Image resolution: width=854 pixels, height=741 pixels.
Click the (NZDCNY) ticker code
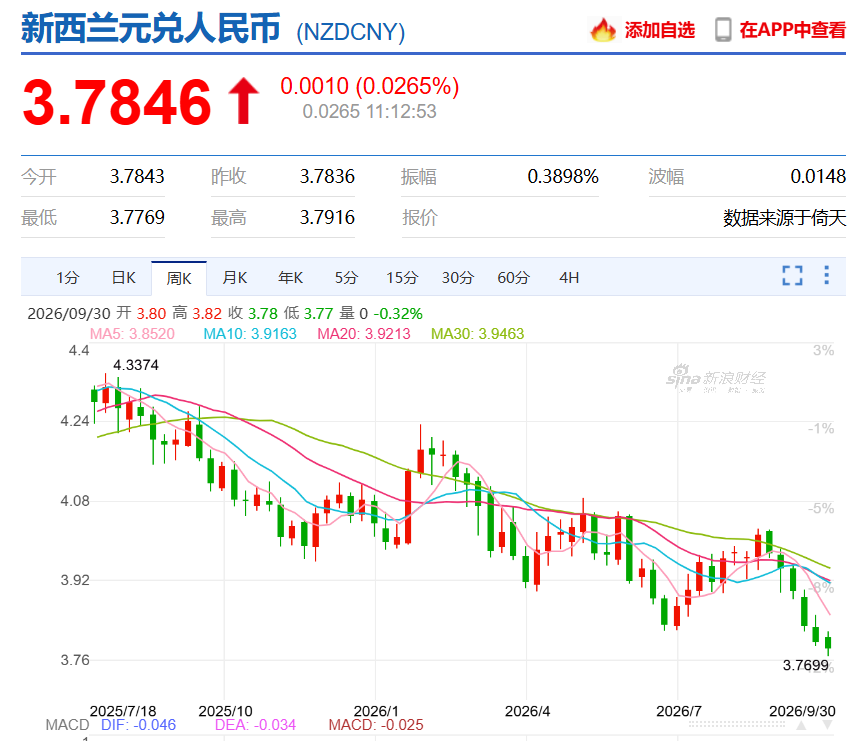351,32
